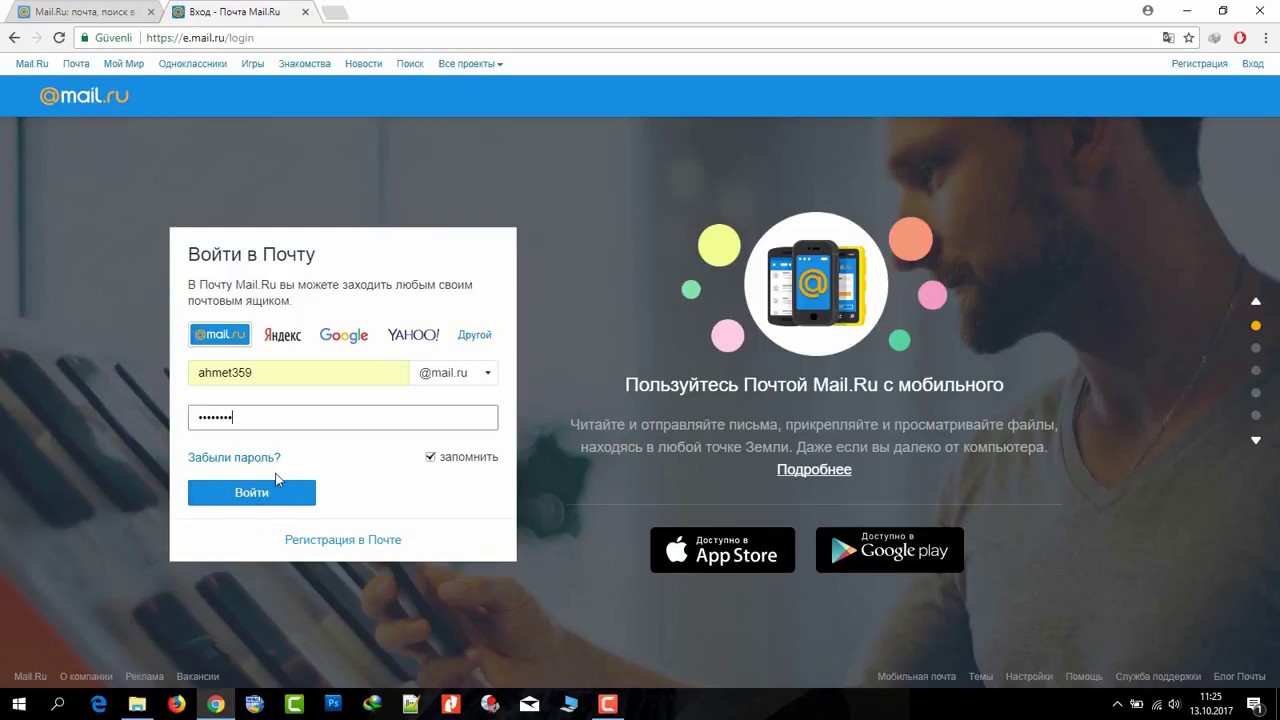
Task: Launch Microsoft Edge from taskbar
Action: pos(98,704)
